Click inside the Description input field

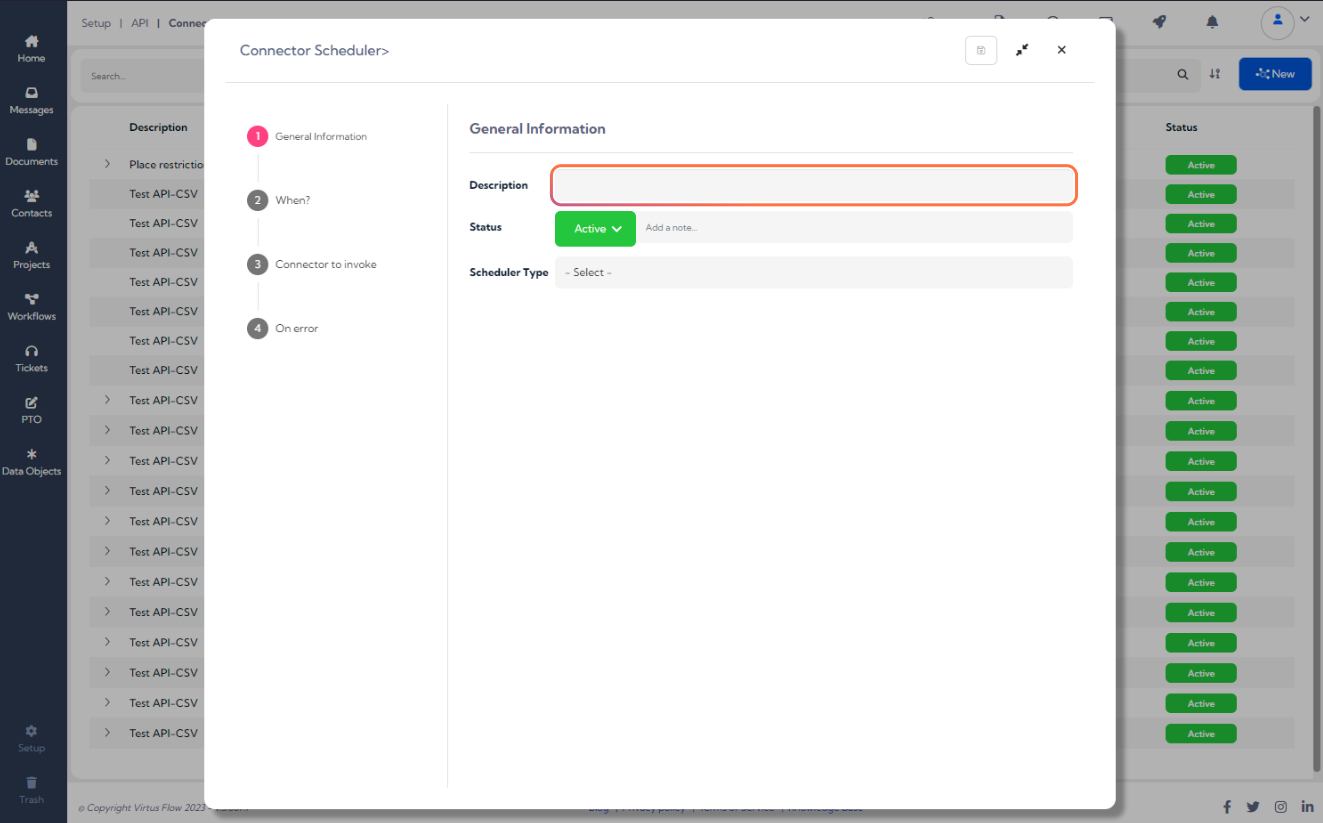pyautogui.click(x=813, y=185)
